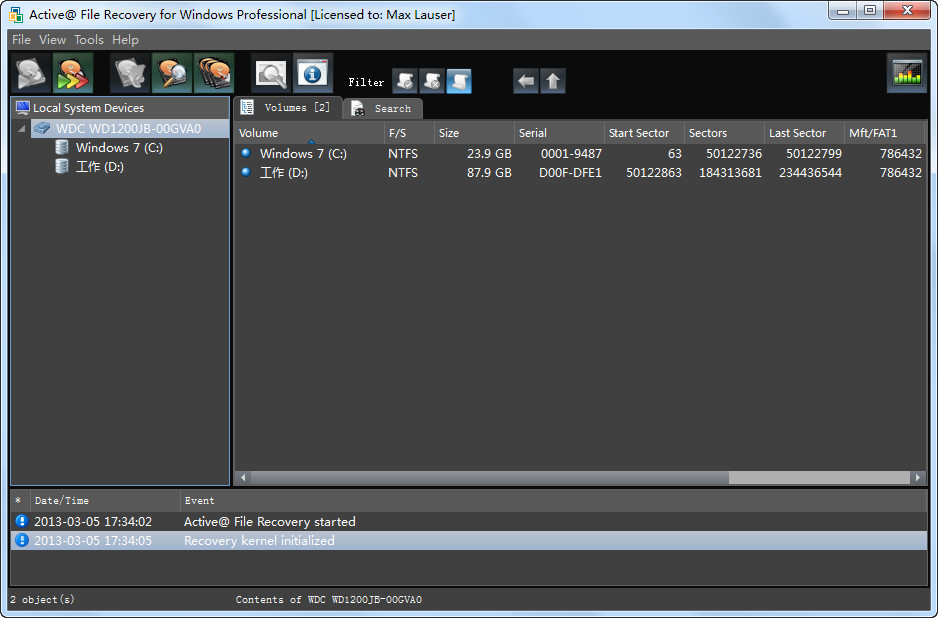The image size is (938, 618).
Task: Sort by the Volume column header
Action: (309, 133)
